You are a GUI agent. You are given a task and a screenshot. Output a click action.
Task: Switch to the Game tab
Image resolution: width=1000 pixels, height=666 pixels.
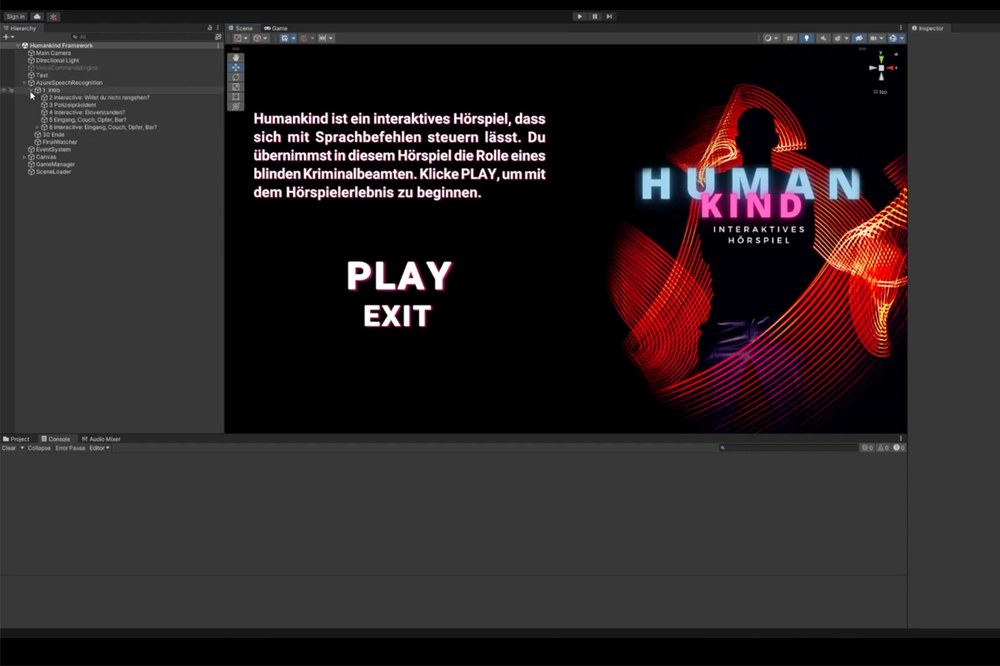pos(276,28)
